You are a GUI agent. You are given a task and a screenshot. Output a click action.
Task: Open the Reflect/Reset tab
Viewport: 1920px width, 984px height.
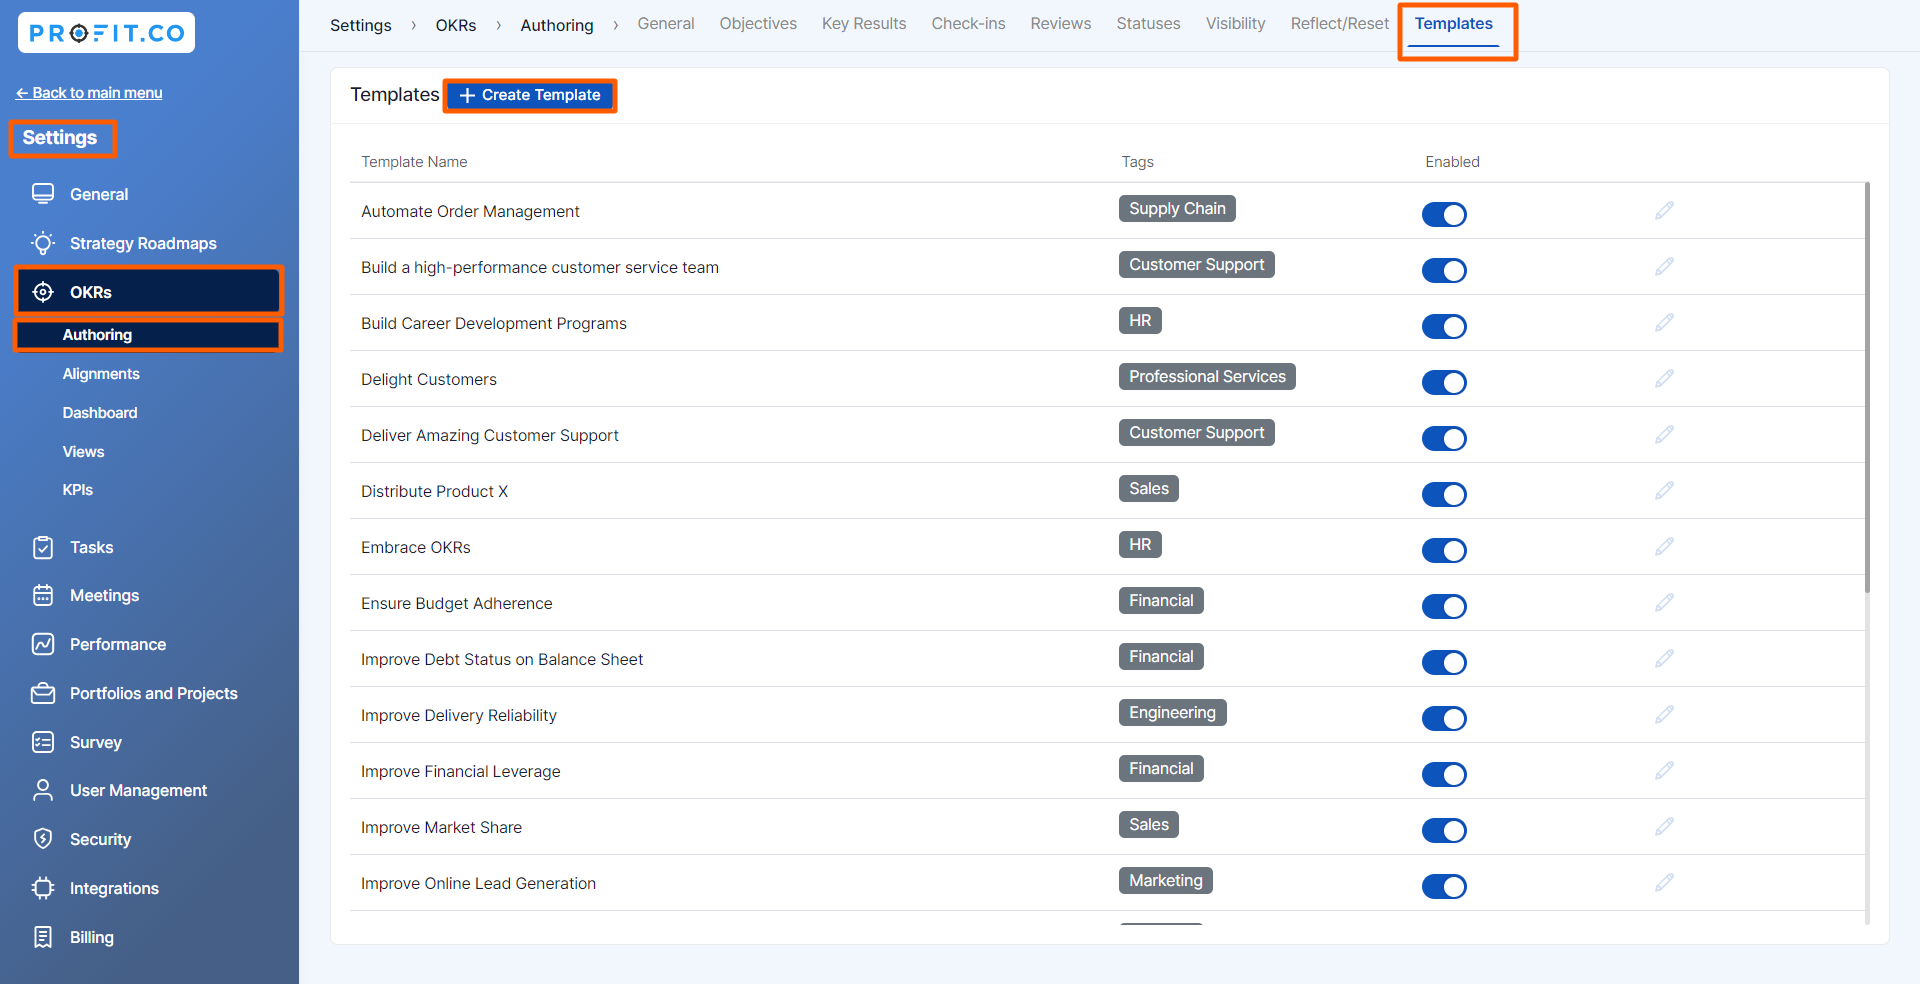[1339, 24]
